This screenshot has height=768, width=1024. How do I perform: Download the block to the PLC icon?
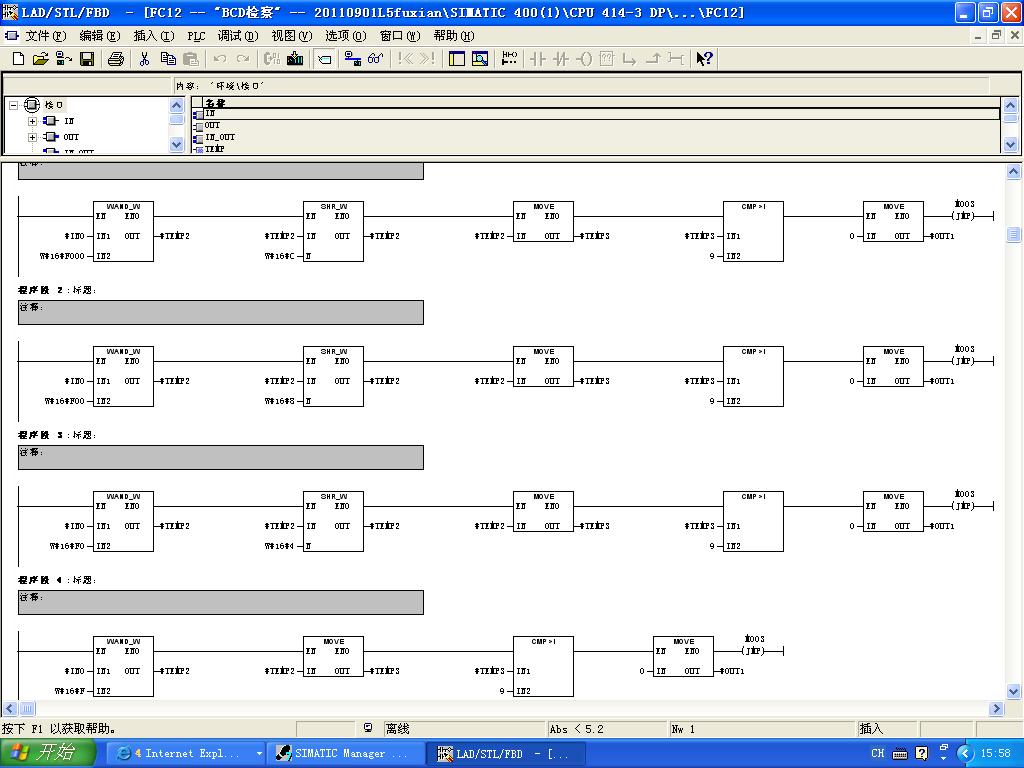[295, 59]
